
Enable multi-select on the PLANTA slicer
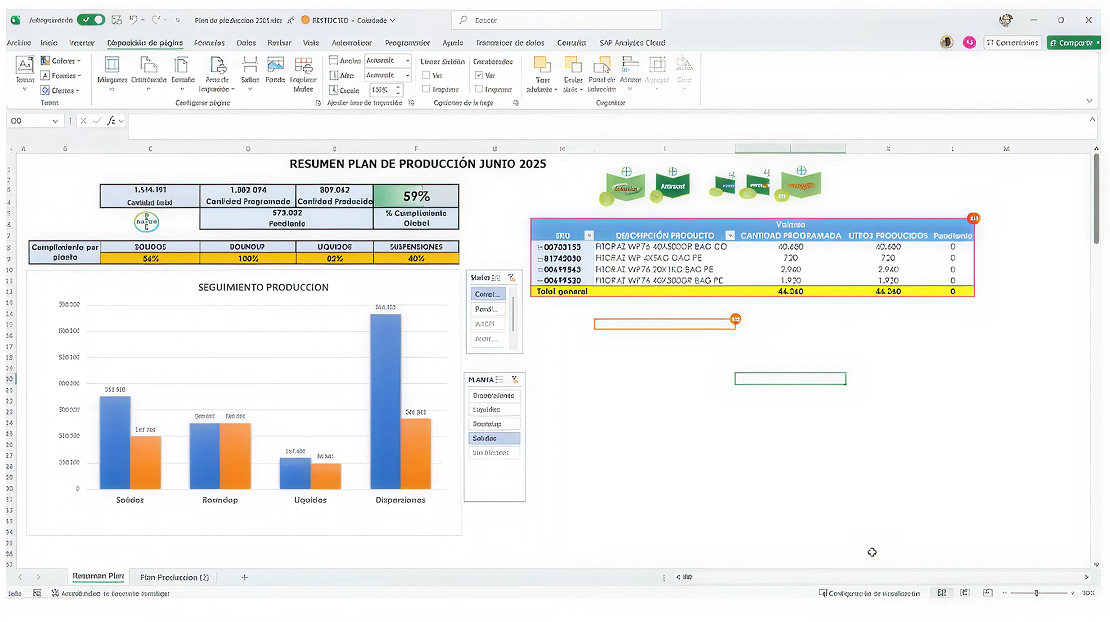point(499,380)
